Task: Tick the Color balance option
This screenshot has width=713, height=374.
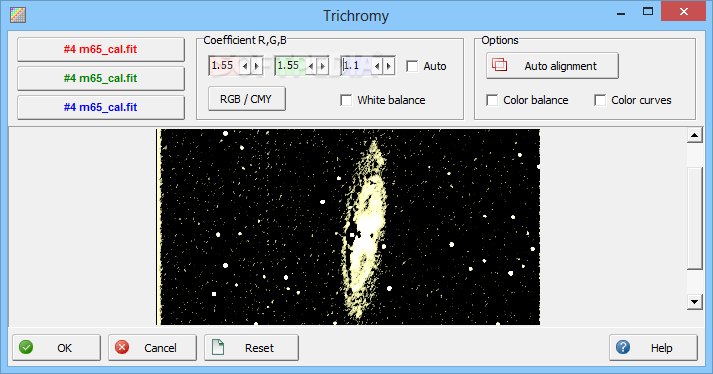Action: tap(492, 100)
